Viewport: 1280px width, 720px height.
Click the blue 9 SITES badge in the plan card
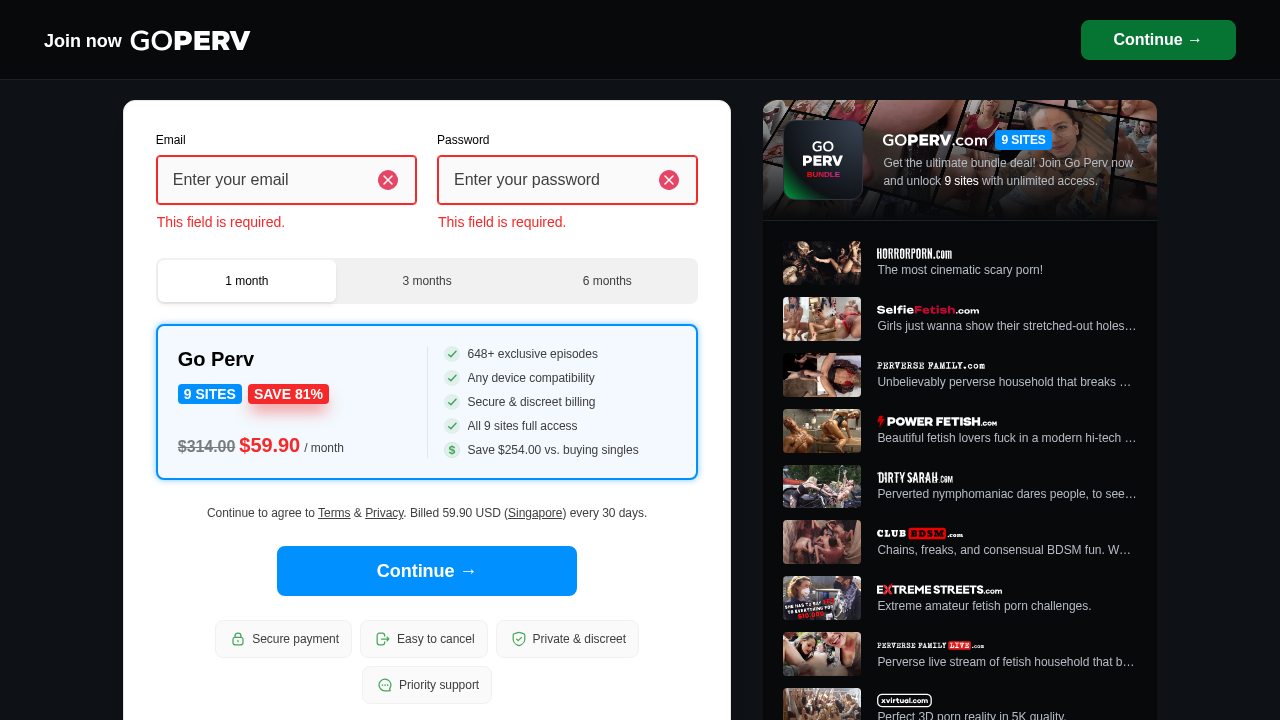point(210,394)
